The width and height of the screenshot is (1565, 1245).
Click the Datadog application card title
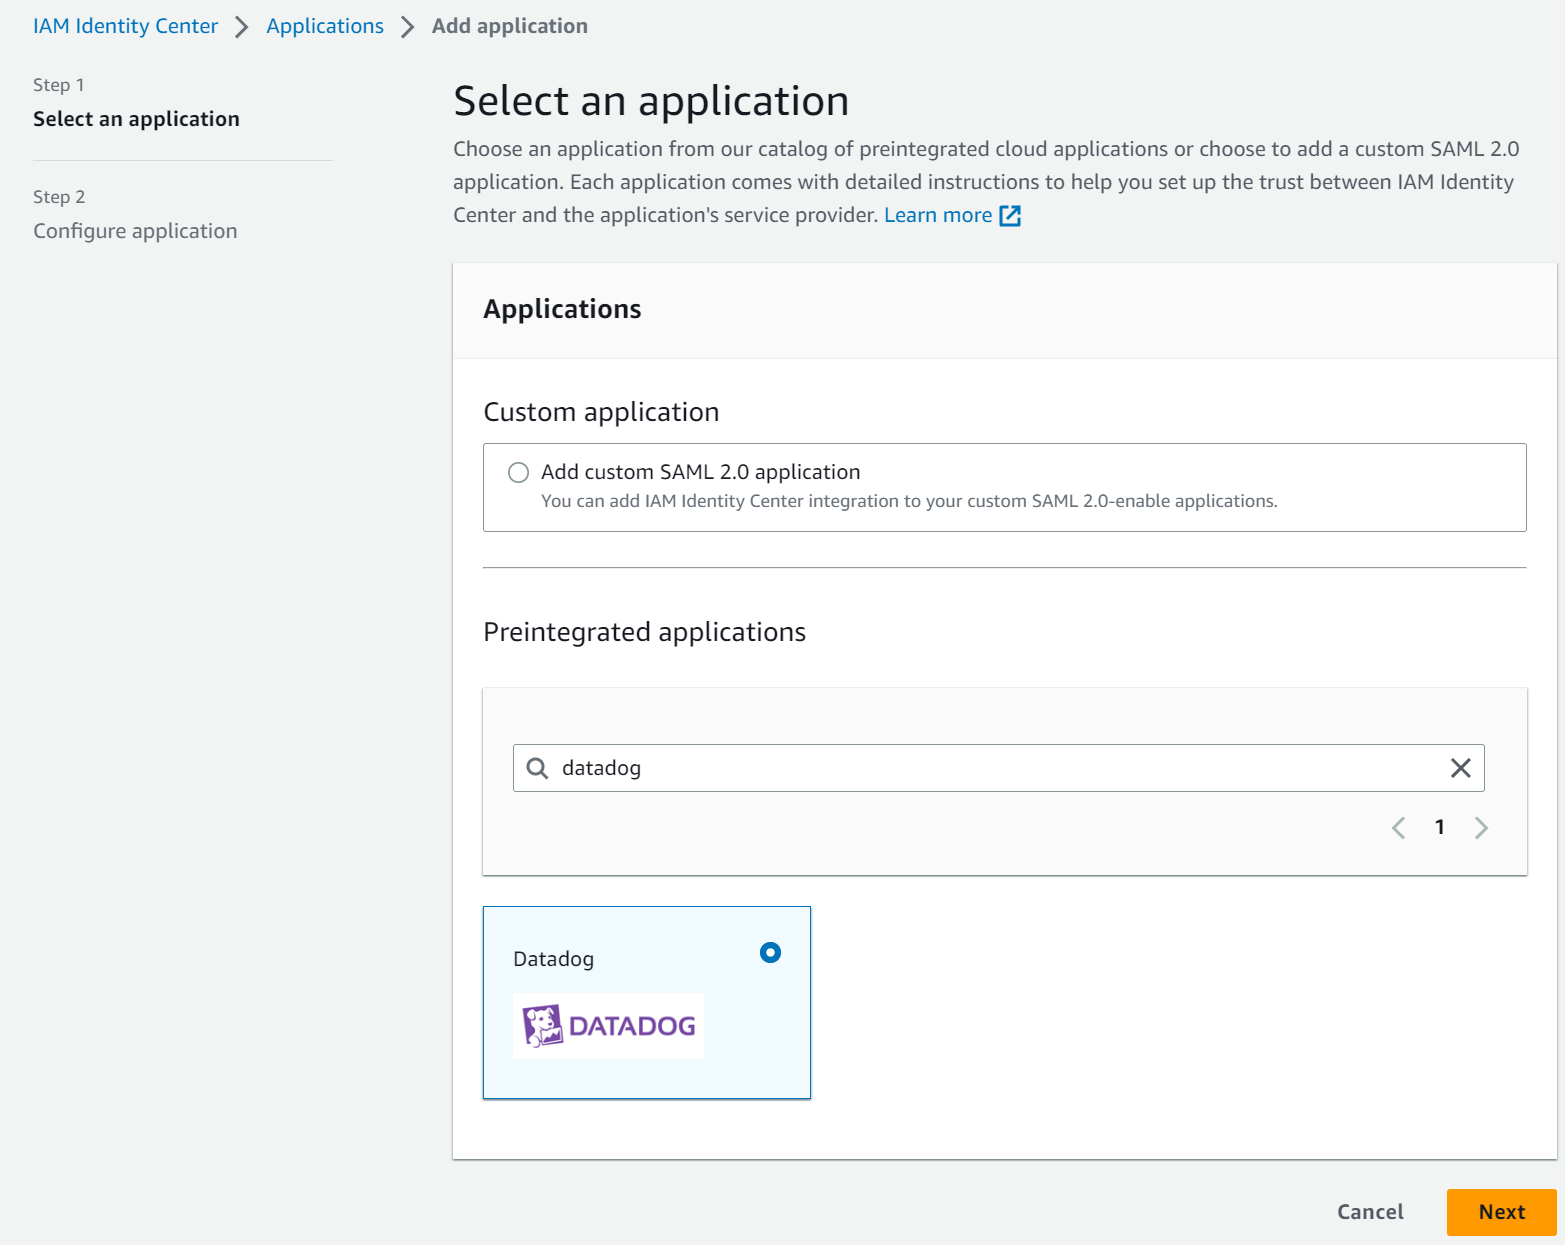pos(553,959)
